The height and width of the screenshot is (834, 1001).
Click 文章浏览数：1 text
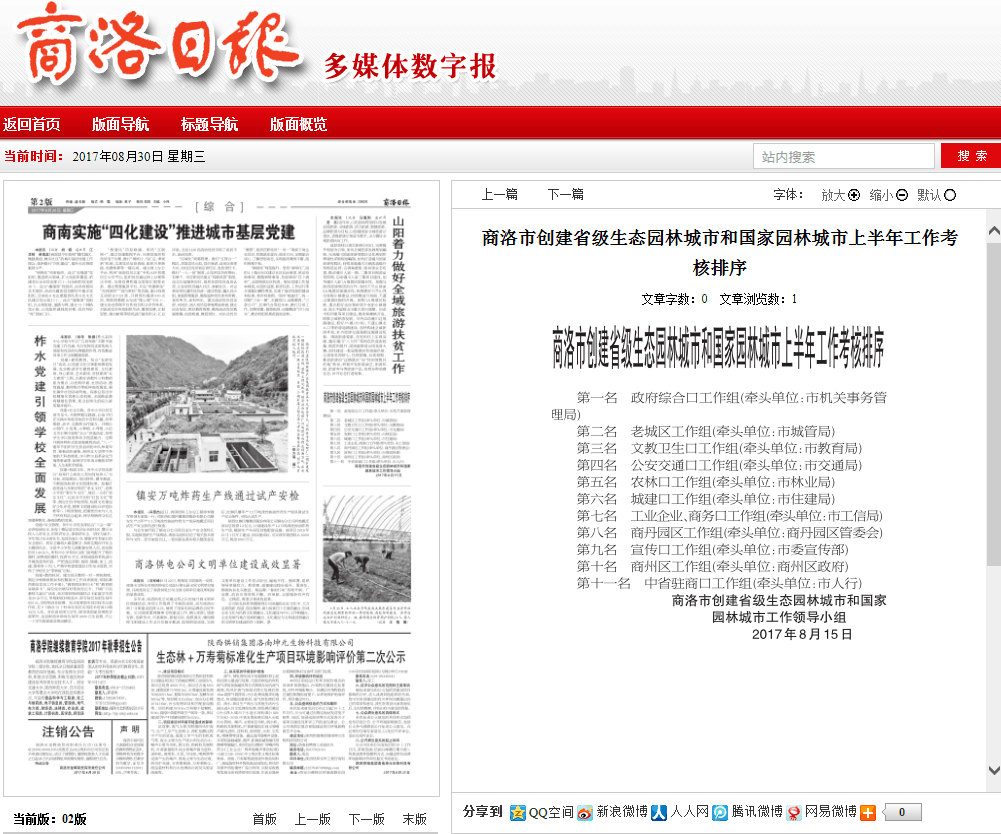pyautogui.click(x=758, y=299)
